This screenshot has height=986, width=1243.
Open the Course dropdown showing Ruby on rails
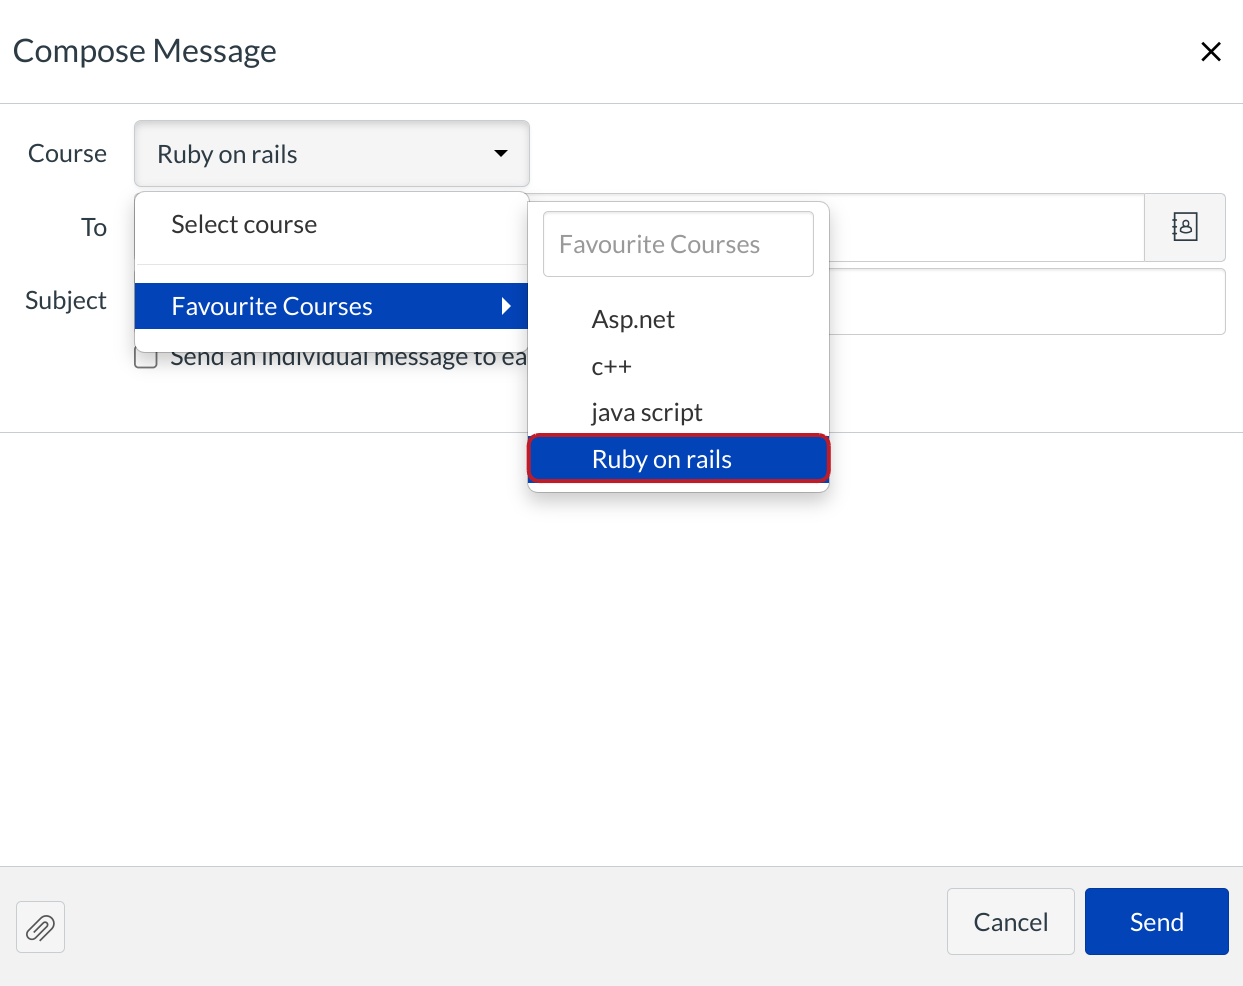[x=331, y=154]
